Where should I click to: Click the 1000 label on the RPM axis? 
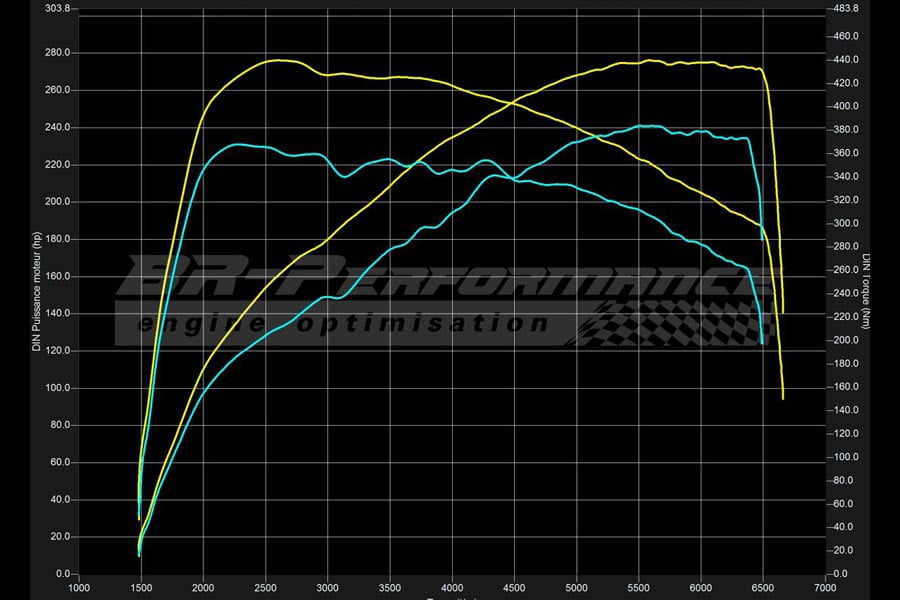click(x=79, y=588)
